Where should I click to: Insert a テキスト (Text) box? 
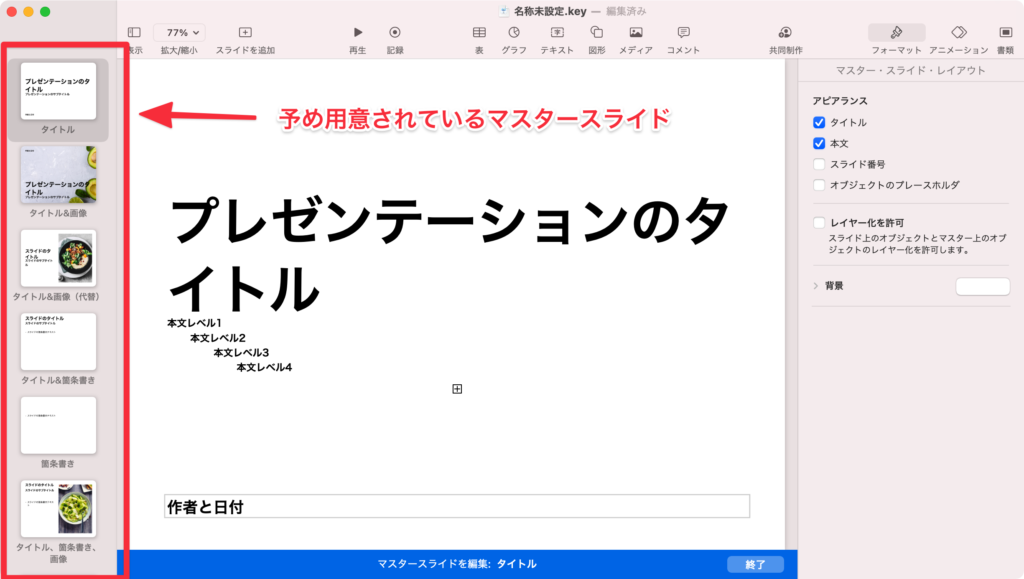pos(558,32)
